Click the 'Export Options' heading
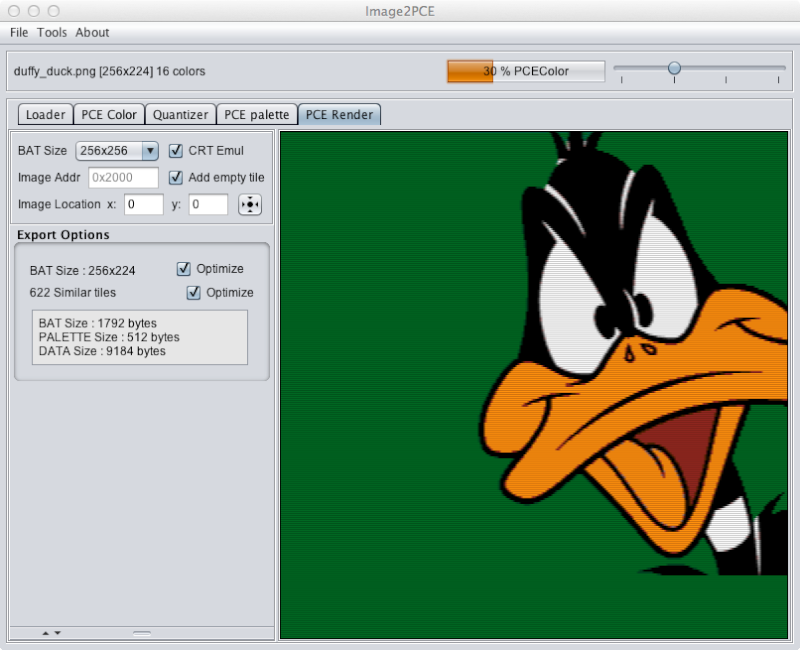 tap(63, 235)
